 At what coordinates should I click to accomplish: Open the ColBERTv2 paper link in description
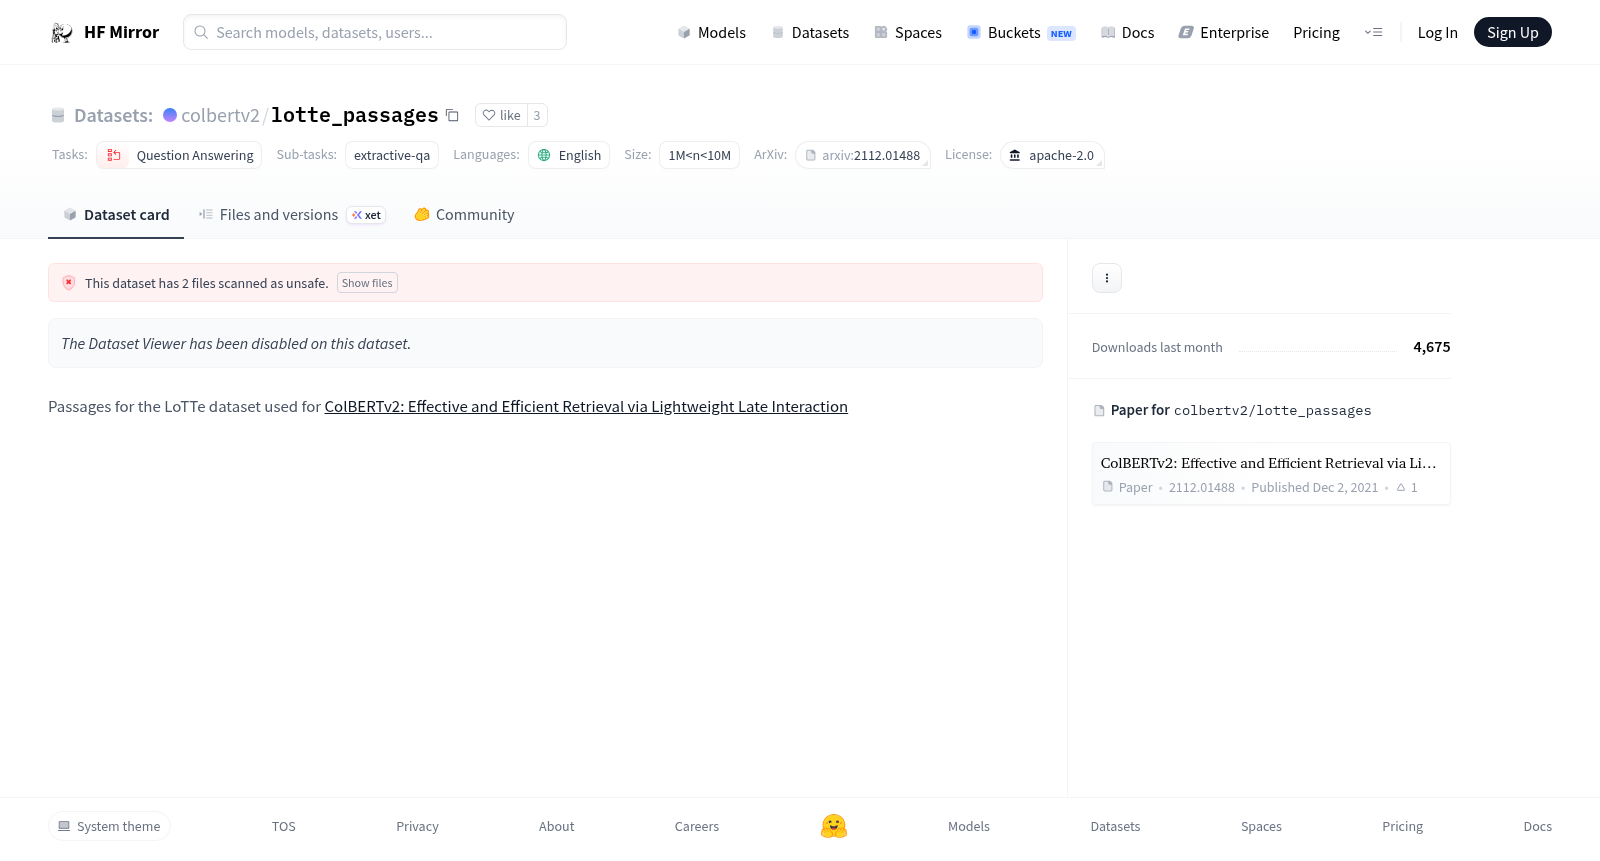tap(586, 407)
